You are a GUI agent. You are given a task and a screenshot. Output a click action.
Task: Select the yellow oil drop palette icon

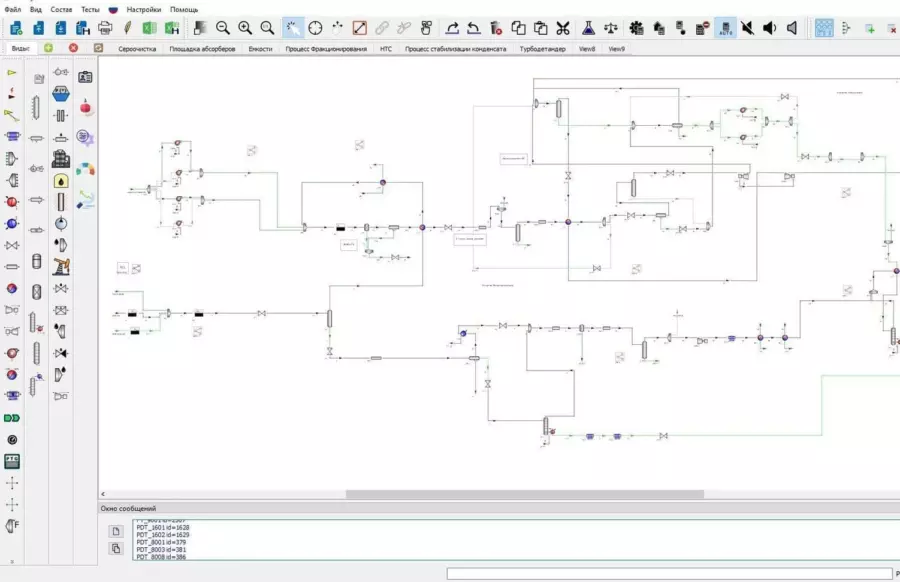[x=61, y=181]
